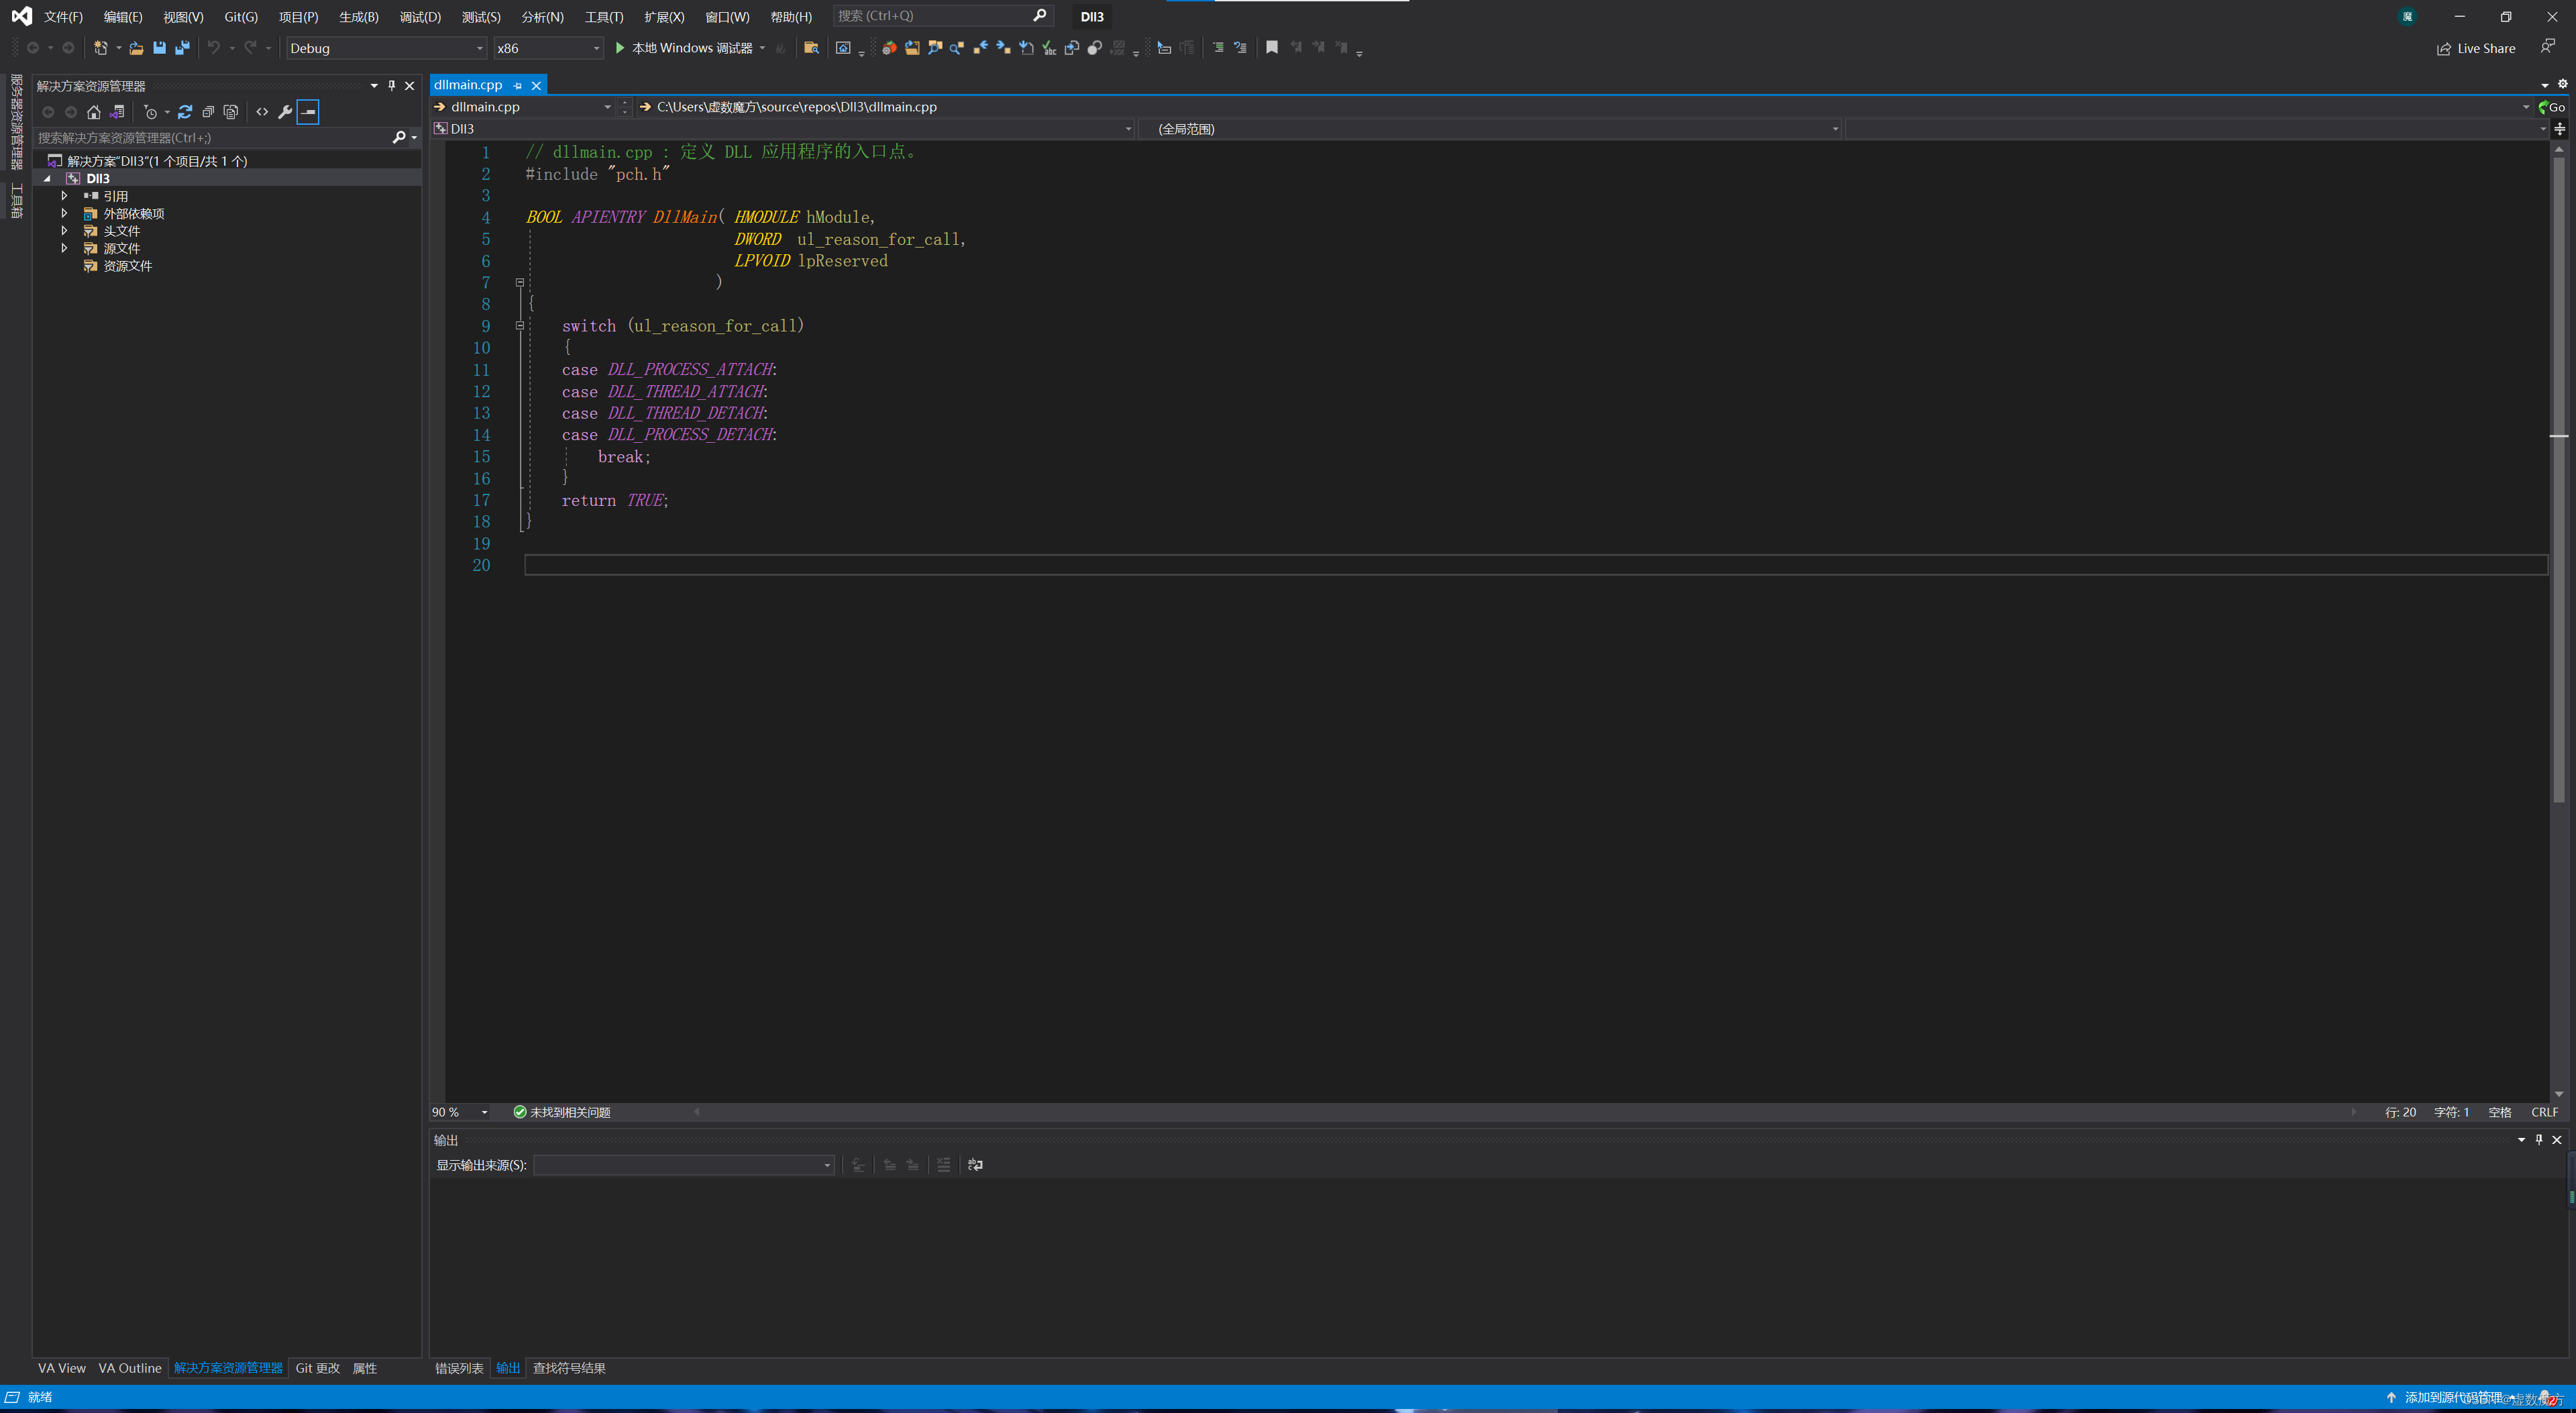Click the gray bookmark toolbar icon
The image size is (2576, 1413).
pos(1272,48)
